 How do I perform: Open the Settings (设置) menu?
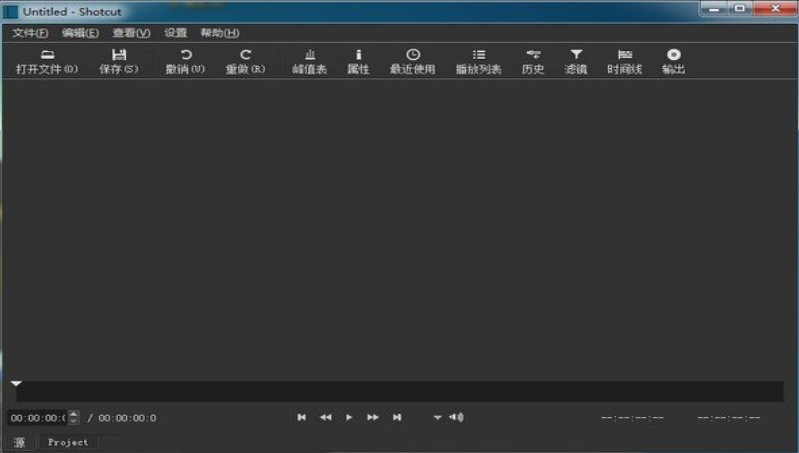point(175,33)
